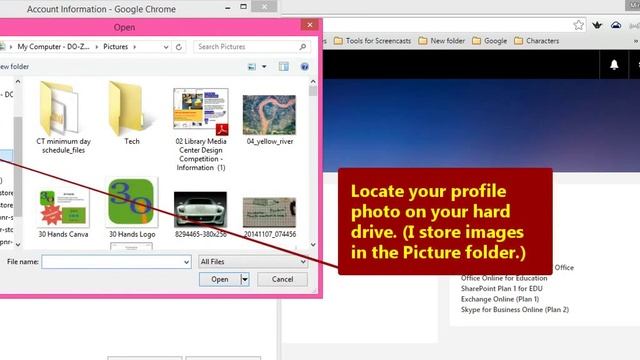Select the 20141107_074456 photo
The height and width of the screenshot is (360, 640).
tap(269, 217)
